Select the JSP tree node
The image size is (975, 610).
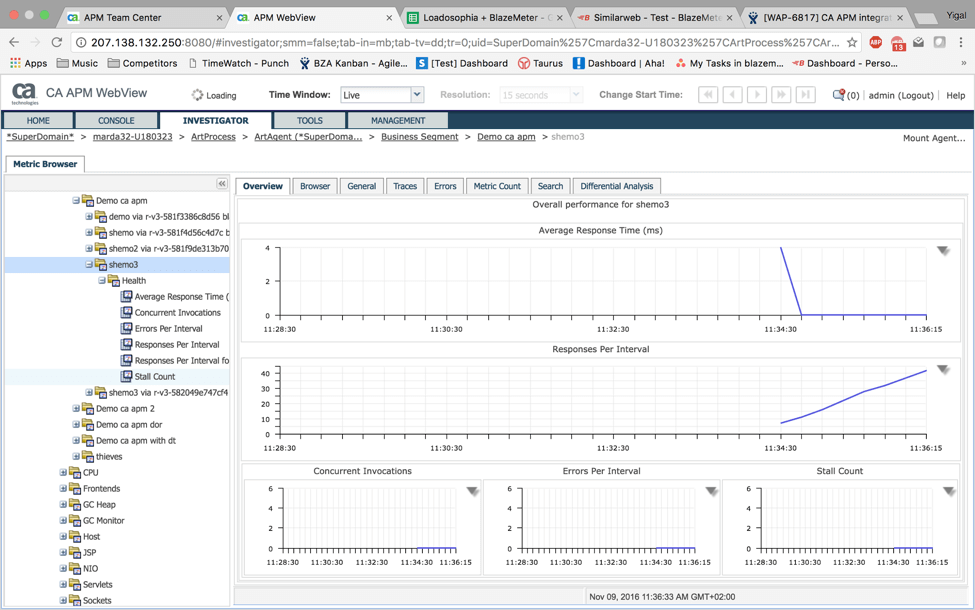pos(90,552)
